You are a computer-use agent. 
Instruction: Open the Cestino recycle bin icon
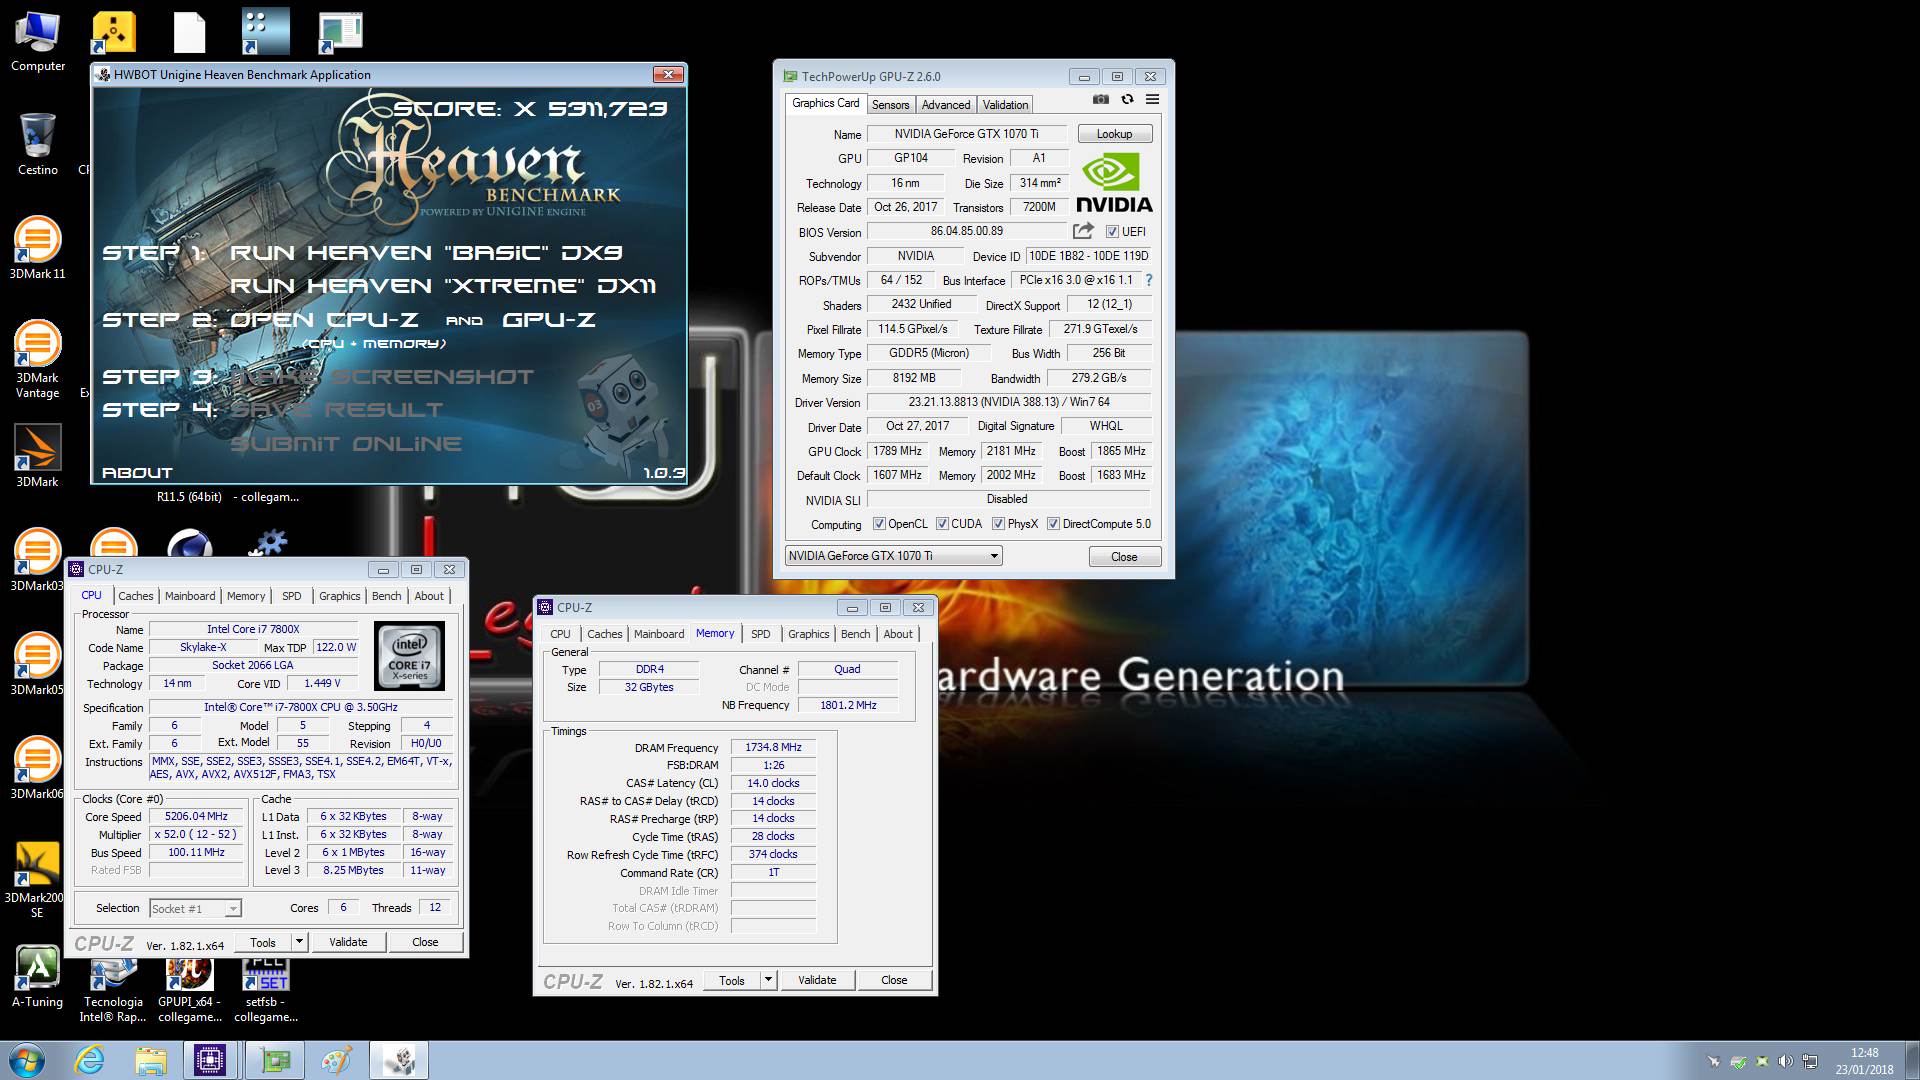(x=38, y=144)
